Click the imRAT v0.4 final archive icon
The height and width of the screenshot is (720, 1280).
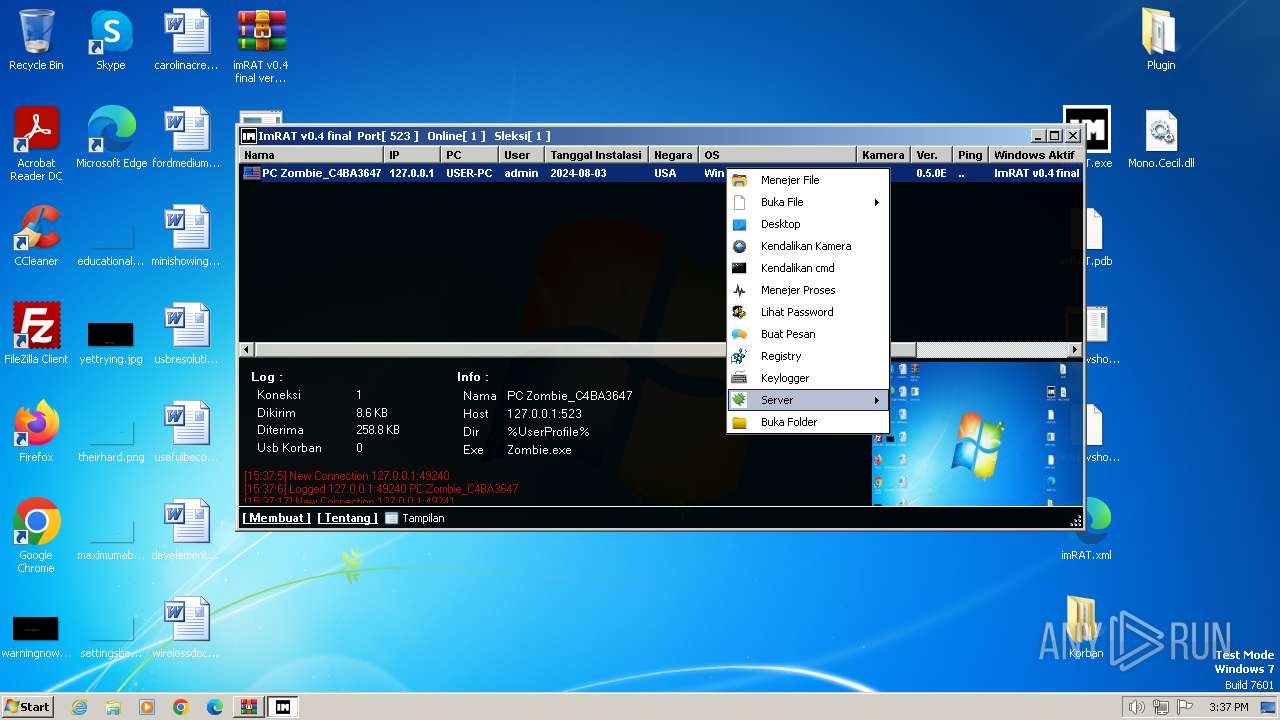click(x=261, y=47)
